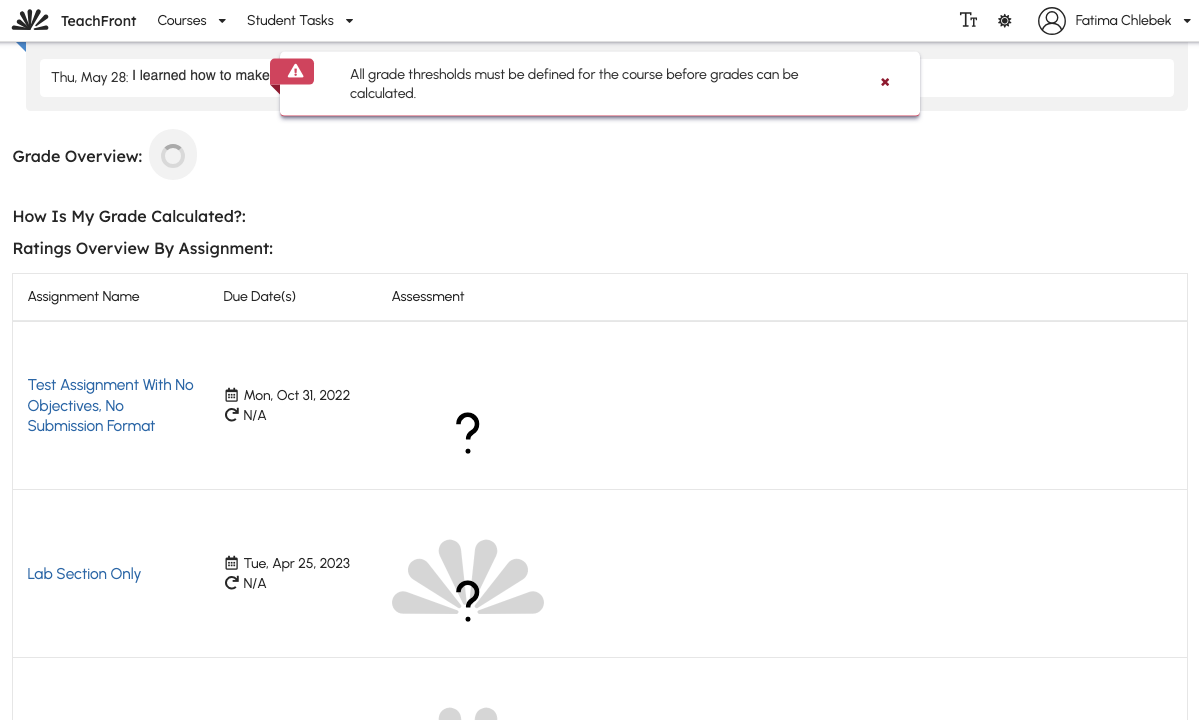Open the Fatima Chlebek account menu
Image resolution: width=1199 pixels, height=720 pixels.
tap(1123, 21)
